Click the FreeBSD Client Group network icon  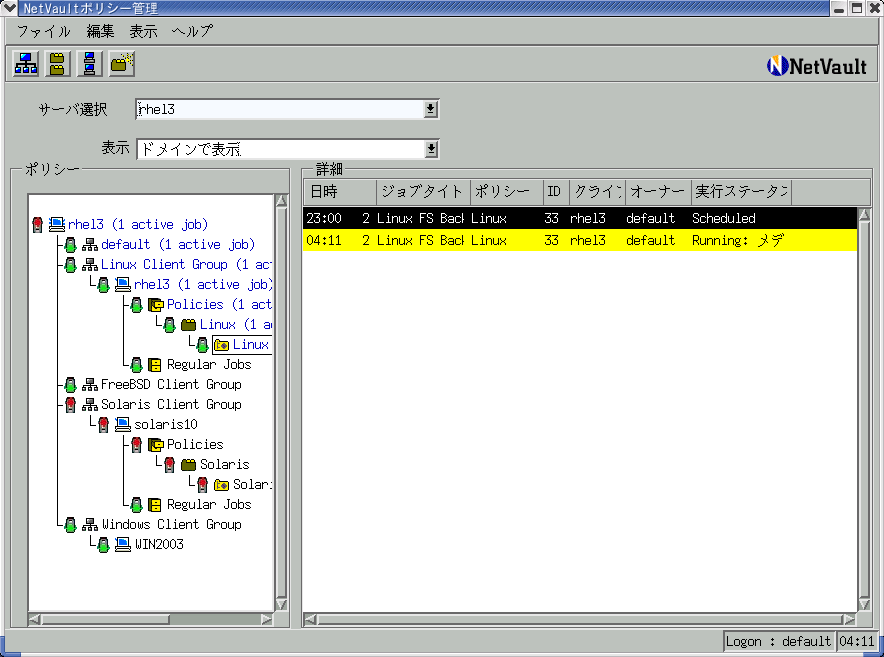[x=90, y=385]
